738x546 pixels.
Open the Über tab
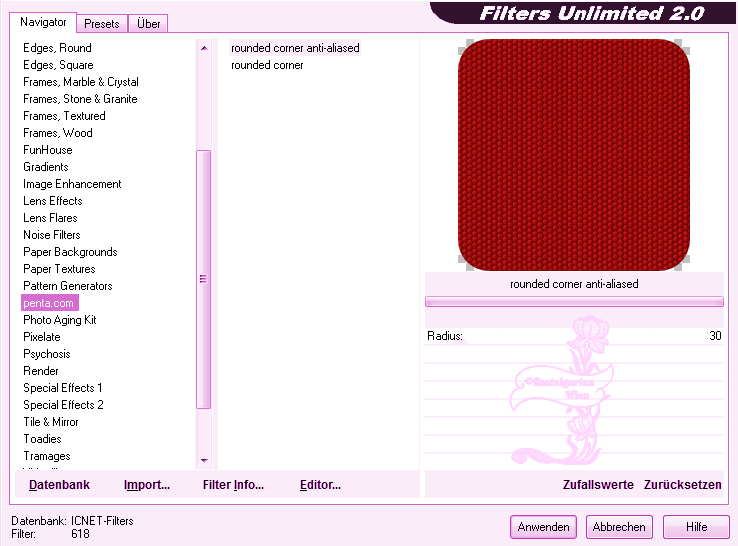(x=148, y=24)
